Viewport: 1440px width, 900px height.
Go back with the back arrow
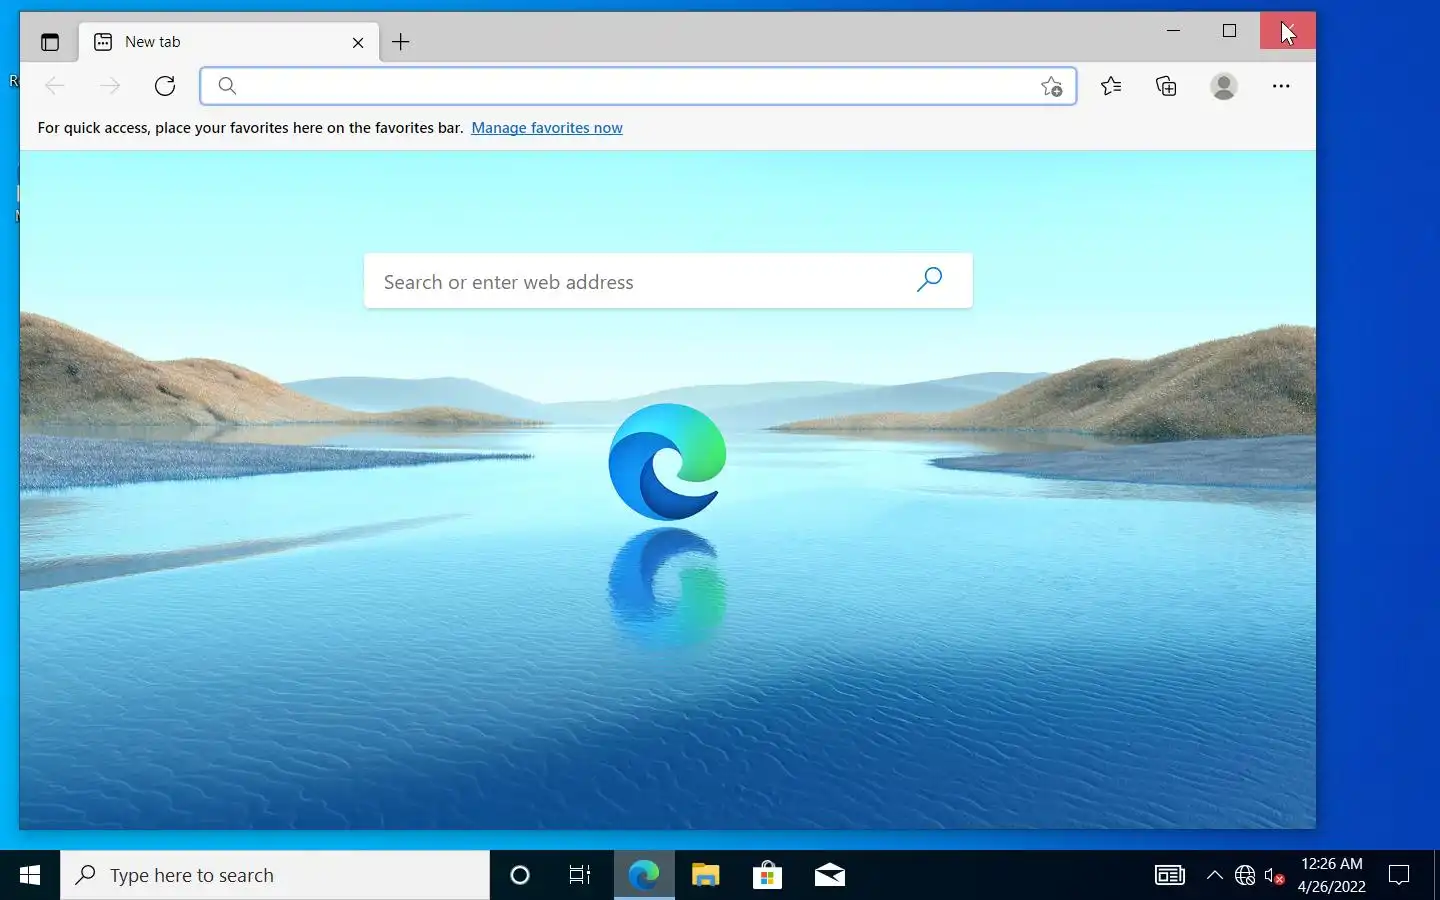[x=55, y=86]
